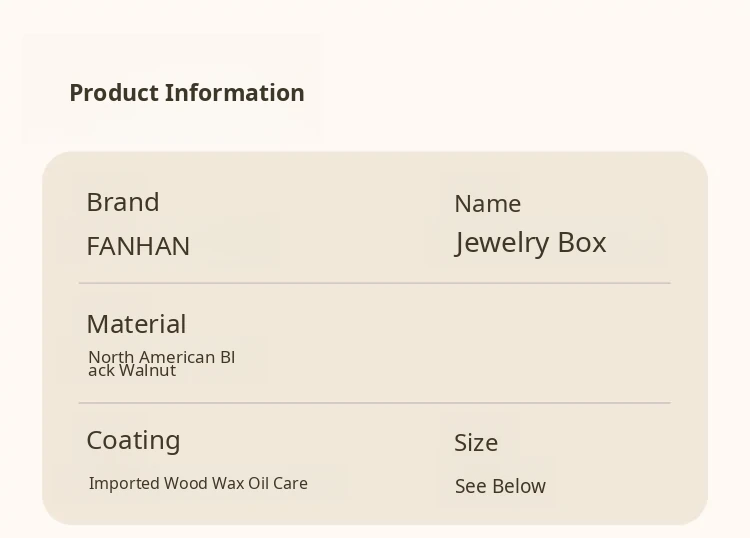750x538 pixels.
Task: Click the word See in the size value
Action: tap(471, 487)
